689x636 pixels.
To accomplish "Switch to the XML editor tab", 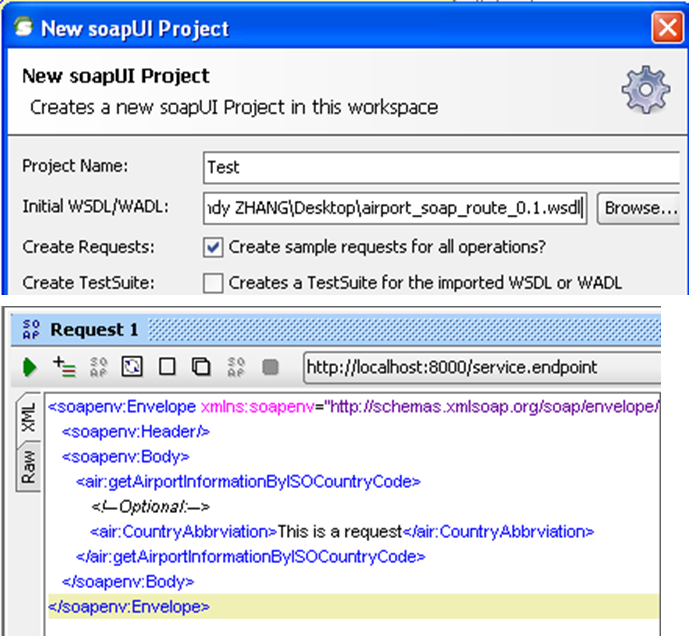I will (28, 421).
